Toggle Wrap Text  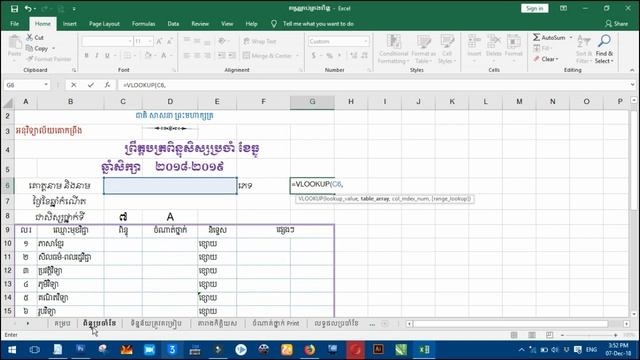coord(260,41)
